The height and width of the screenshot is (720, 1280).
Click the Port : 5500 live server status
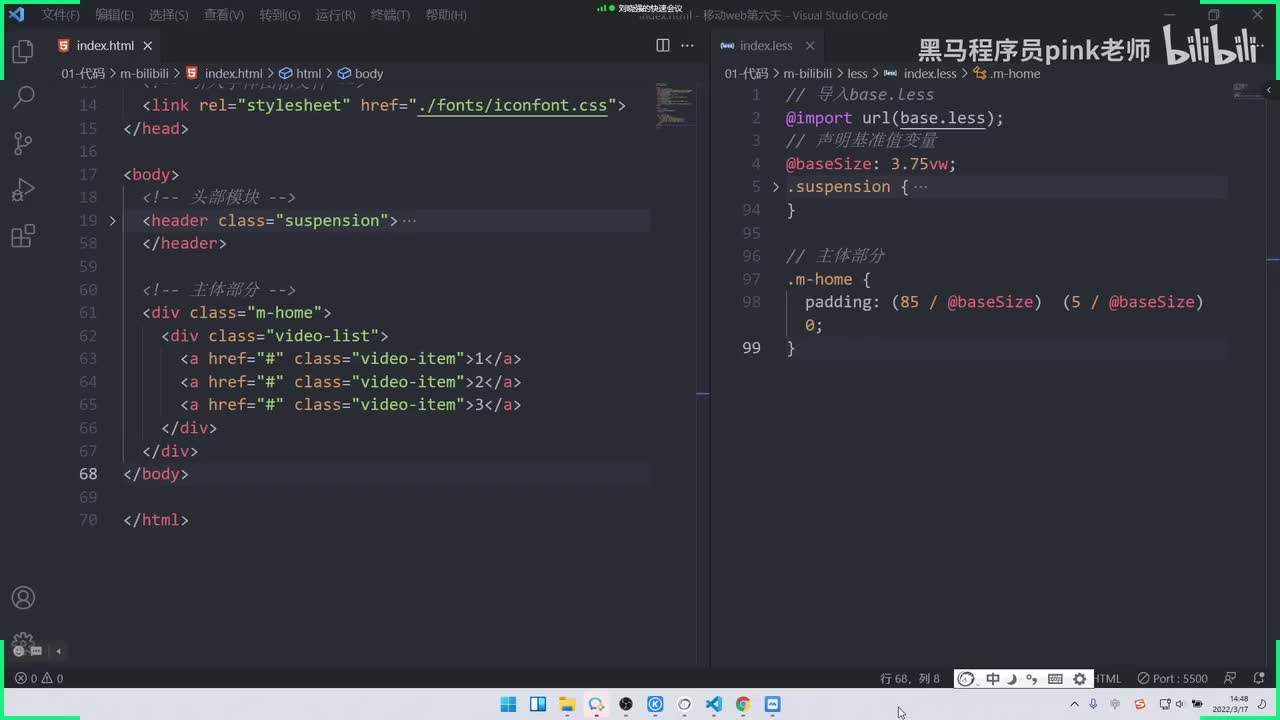coord(1173,678)
